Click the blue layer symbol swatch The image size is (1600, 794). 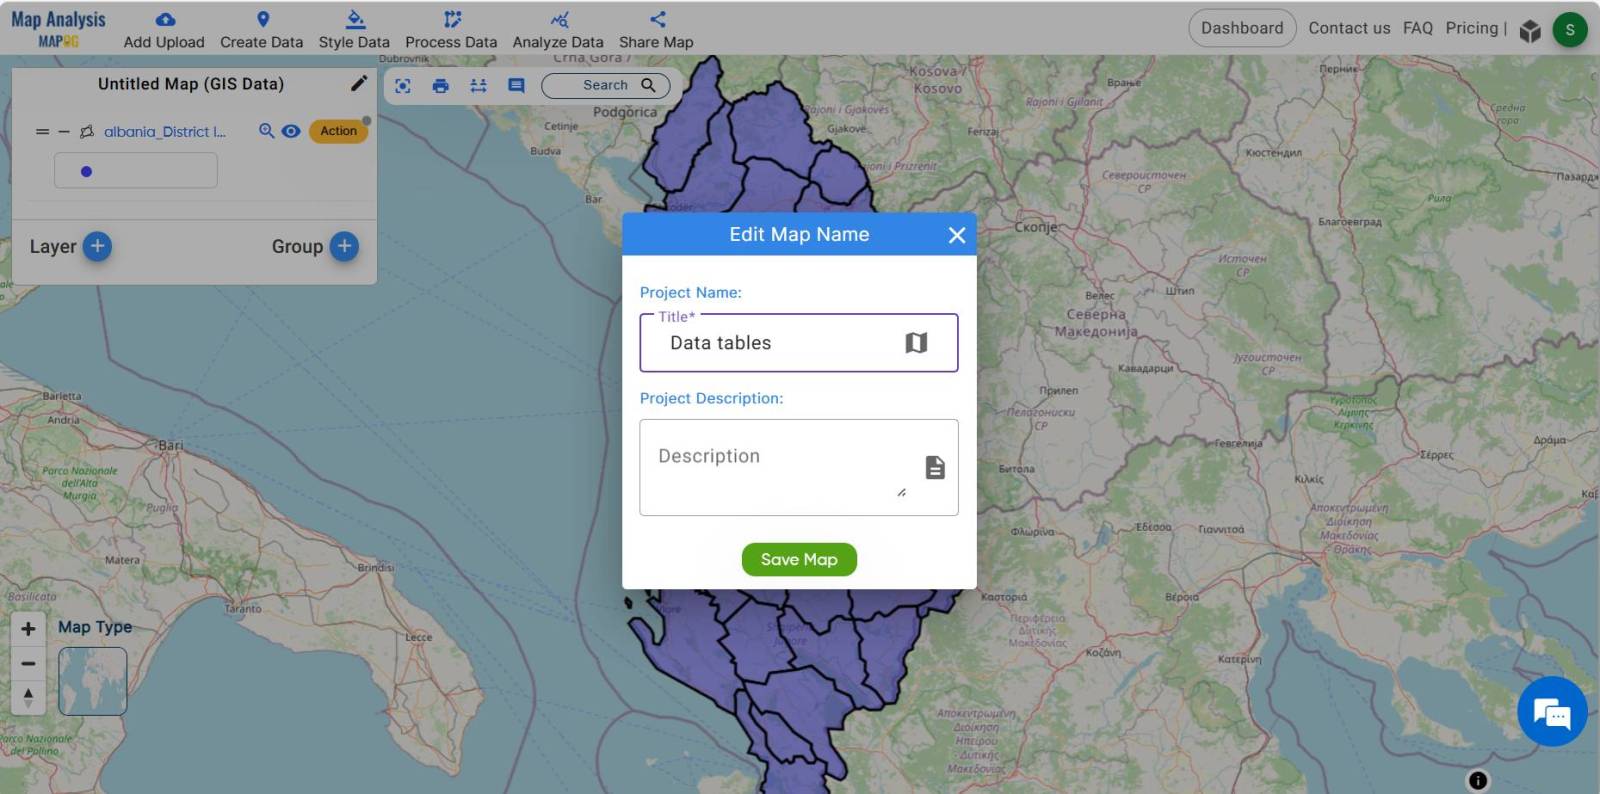click(x=87, y=172)
